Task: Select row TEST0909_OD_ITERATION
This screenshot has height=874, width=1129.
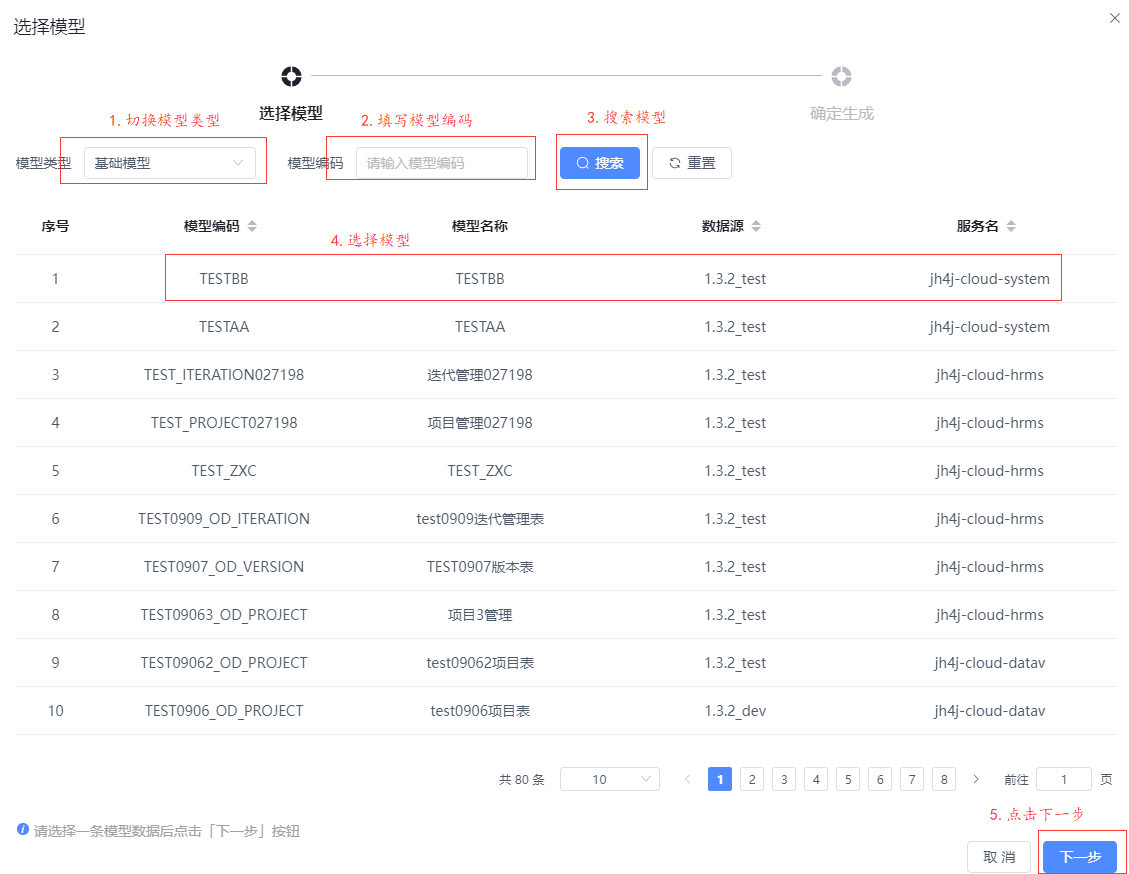Action: pos(566,518)
